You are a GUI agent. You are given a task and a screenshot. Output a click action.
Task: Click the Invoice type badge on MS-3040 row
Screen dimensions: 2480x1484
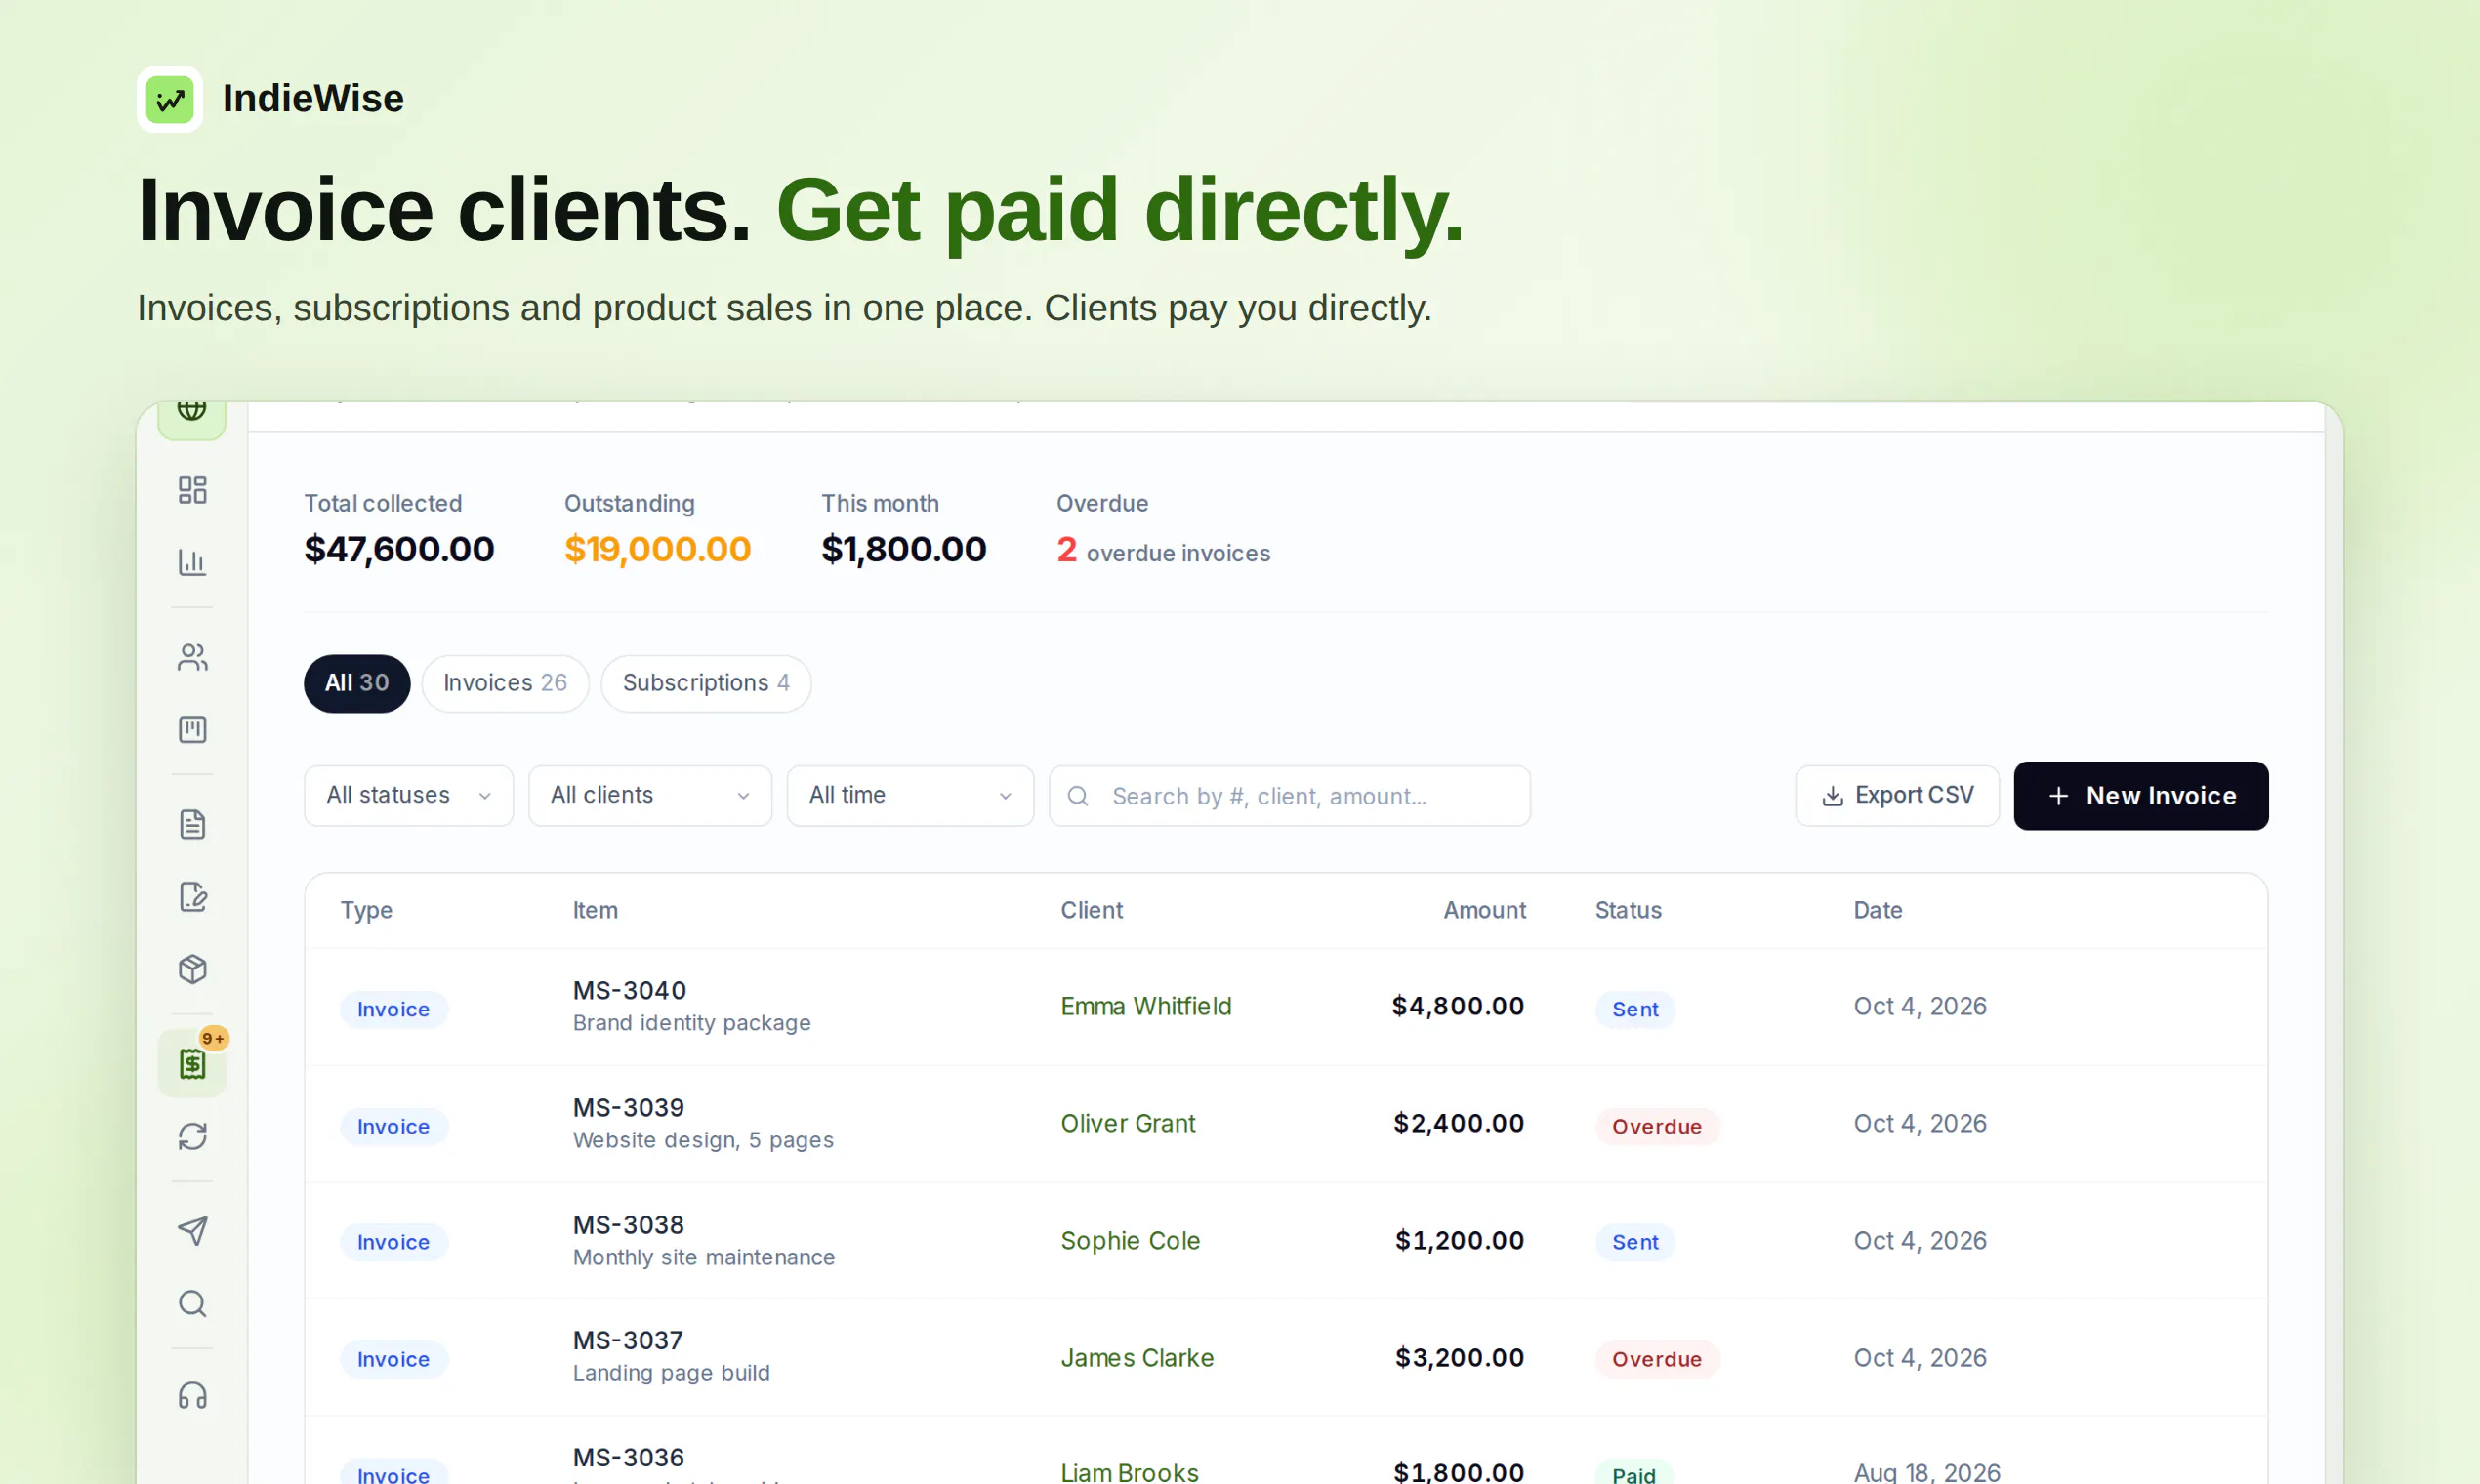(393, 1009)
